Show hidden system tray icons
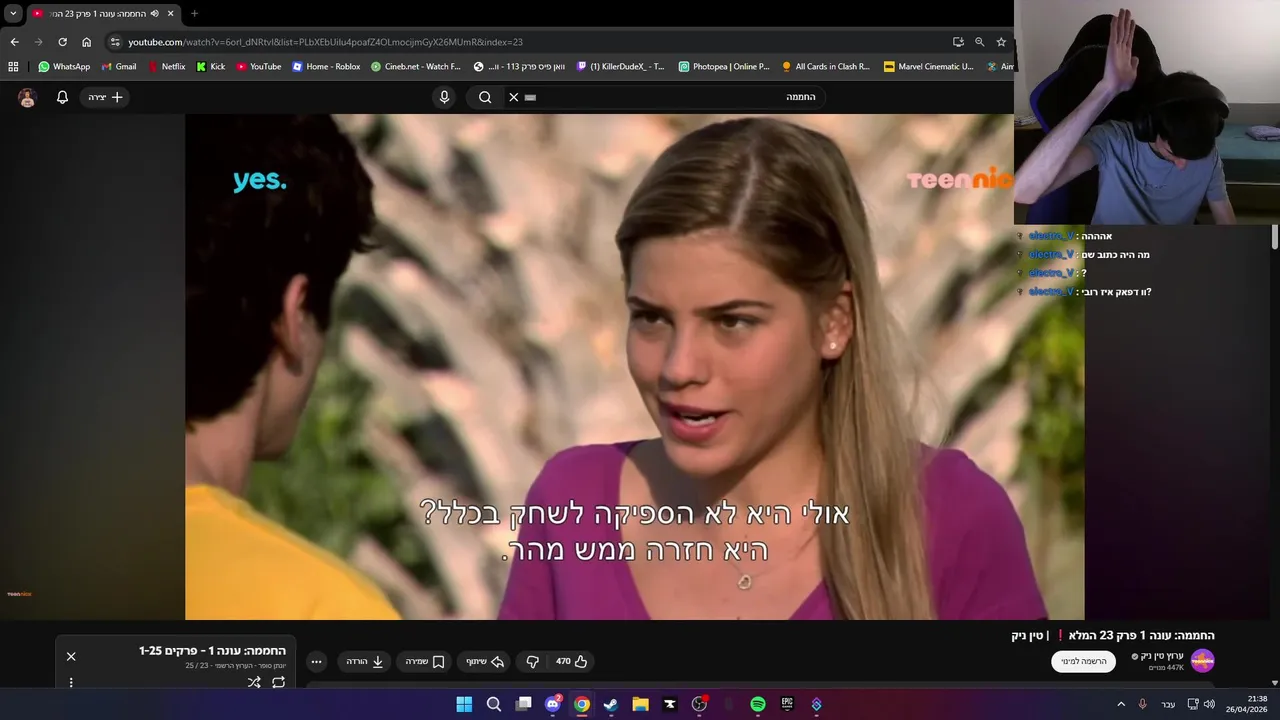This screenshot has height=720, width=1280. [1121, 704]
